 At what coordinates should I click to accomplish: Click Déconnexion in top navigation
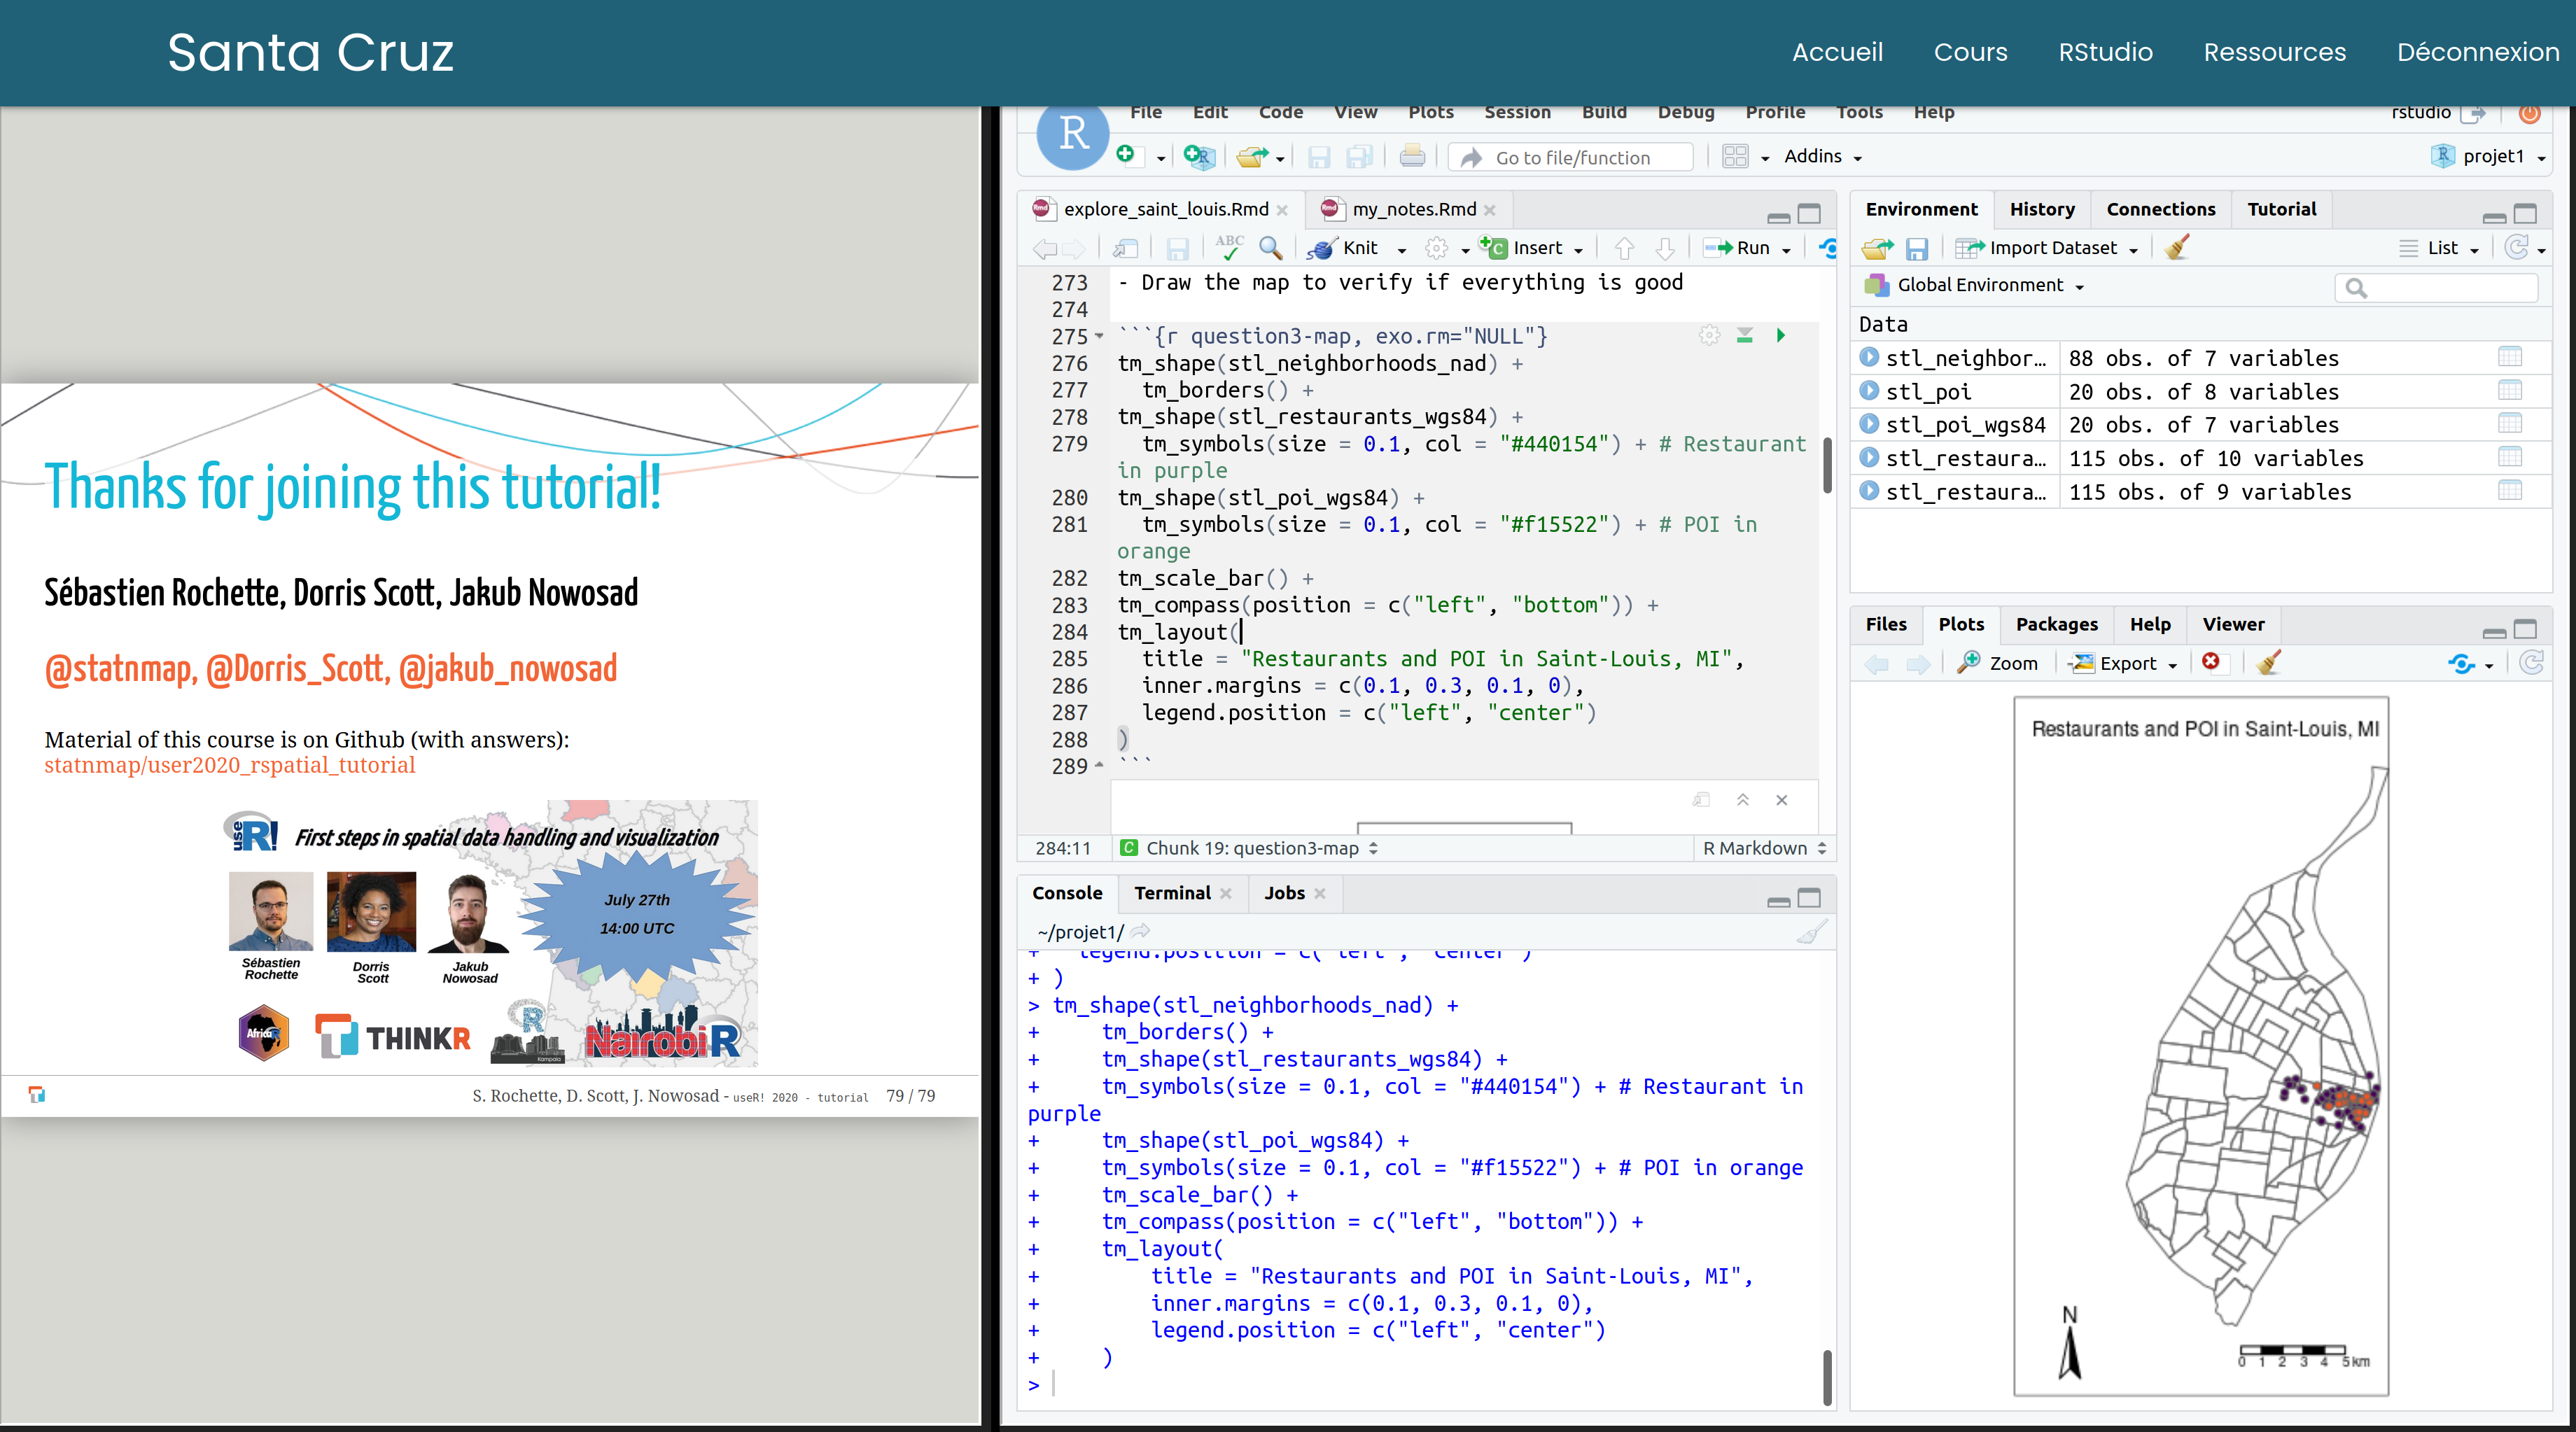tap(2477, 52)
